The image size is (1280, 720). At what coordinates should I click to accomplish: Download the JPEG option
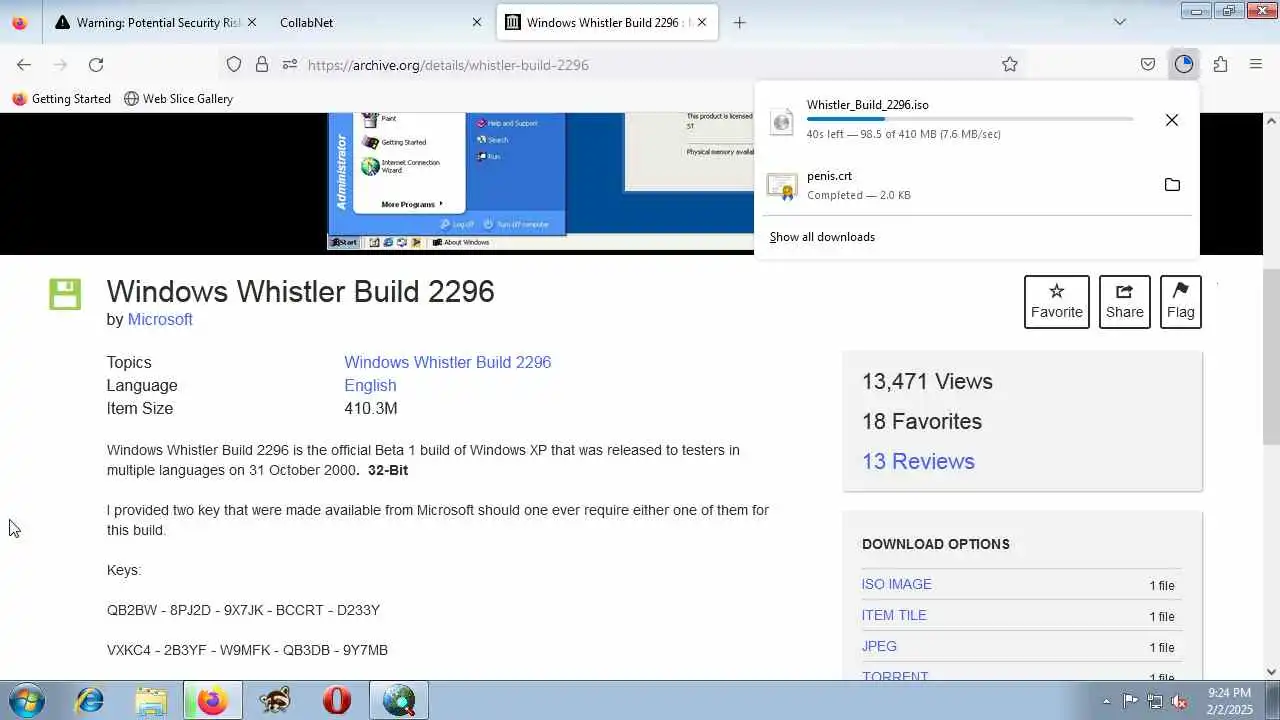pyautogui.click(x=879, y=646)
